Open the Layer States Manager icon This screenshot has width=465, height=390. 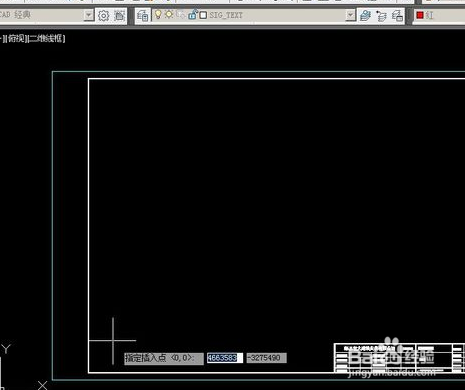pos(397,16)
